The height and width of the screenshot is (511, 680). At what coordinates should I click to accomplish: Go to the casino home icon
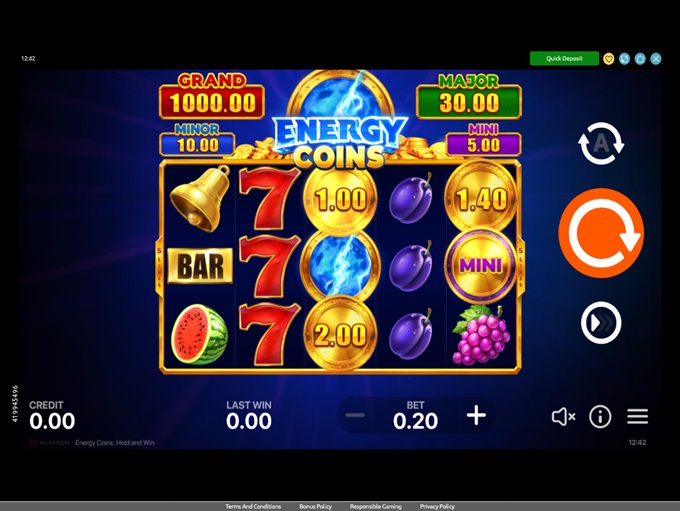click(640, 59)
